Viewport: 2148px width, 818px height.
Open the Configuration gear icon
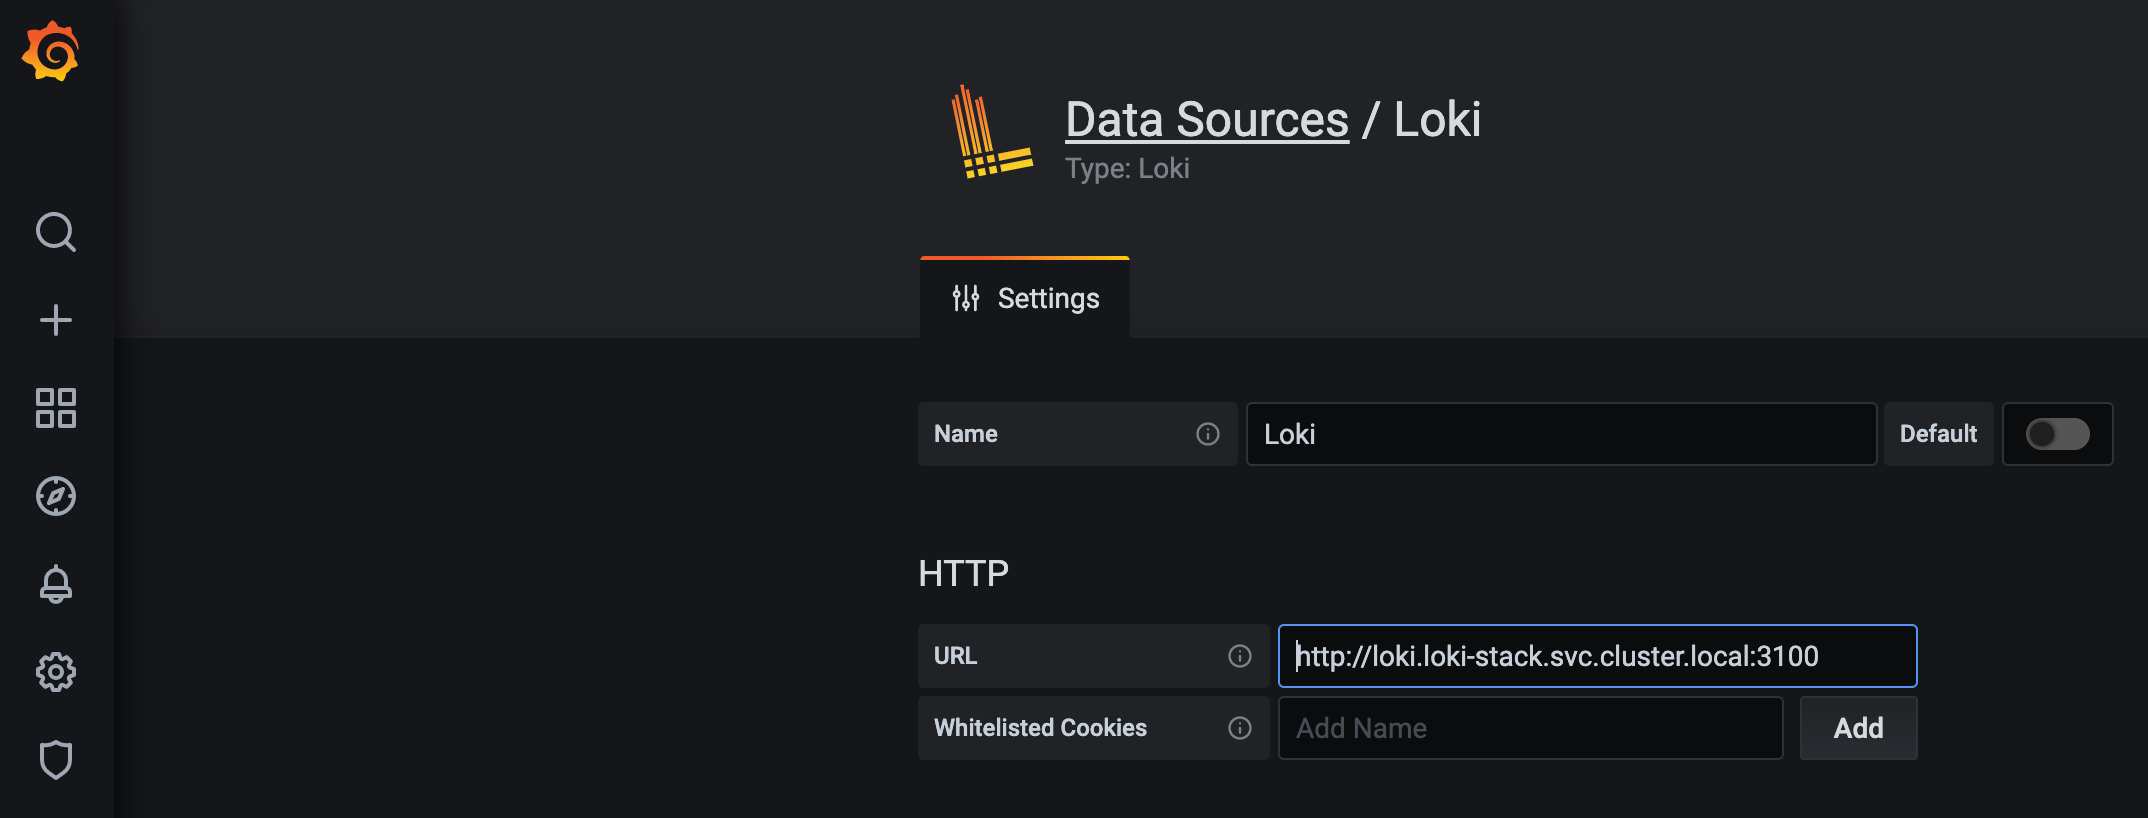click(x=56, y=672)
